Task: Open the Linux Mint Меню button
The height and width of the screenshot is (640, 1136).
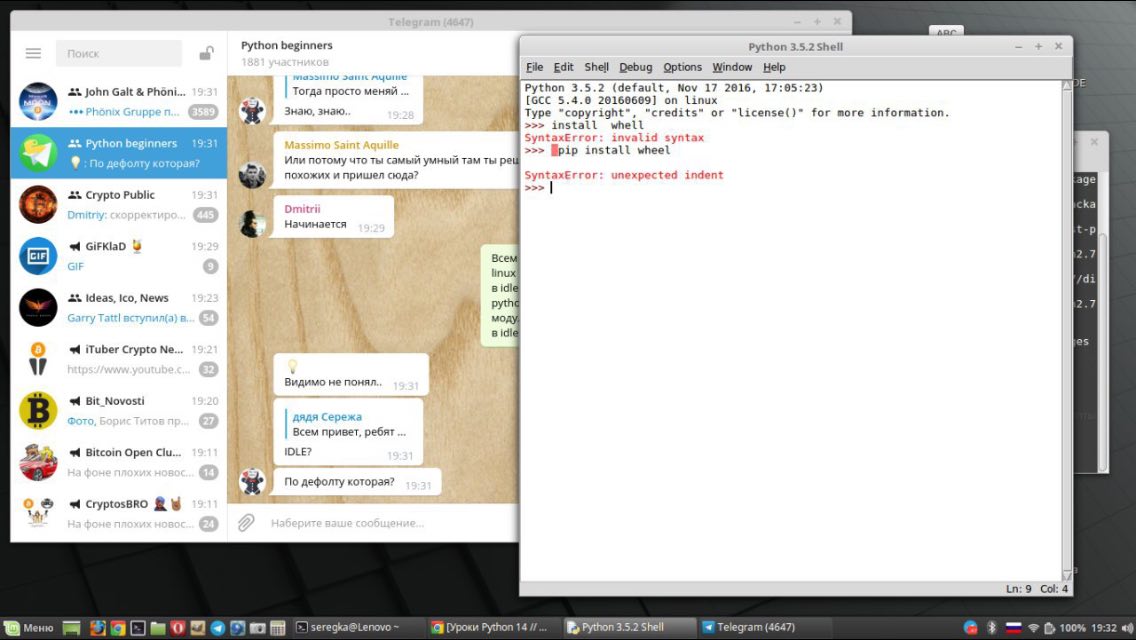Action: tap(29, 628)
